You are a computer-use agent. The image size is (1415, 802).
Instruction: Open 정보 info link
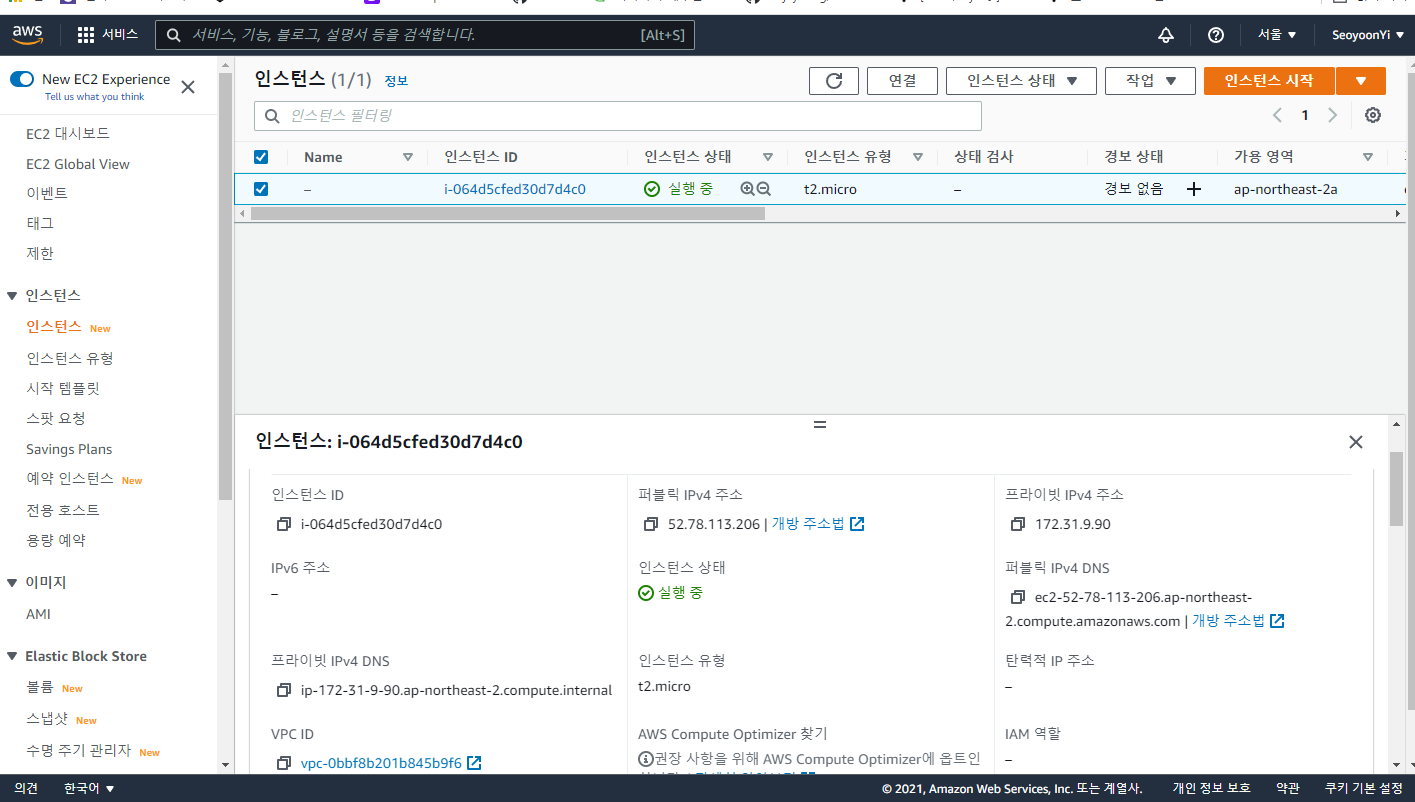[396, 81]
